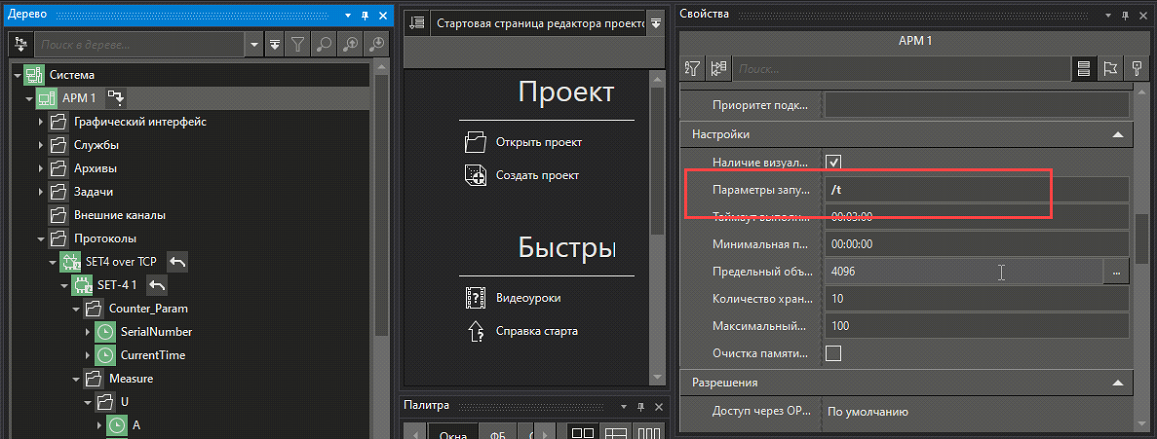Viewport: 1157px width, 439px height.
Task: Click the key icon in the Свойства toolbar
Action: coord(1137,68)
